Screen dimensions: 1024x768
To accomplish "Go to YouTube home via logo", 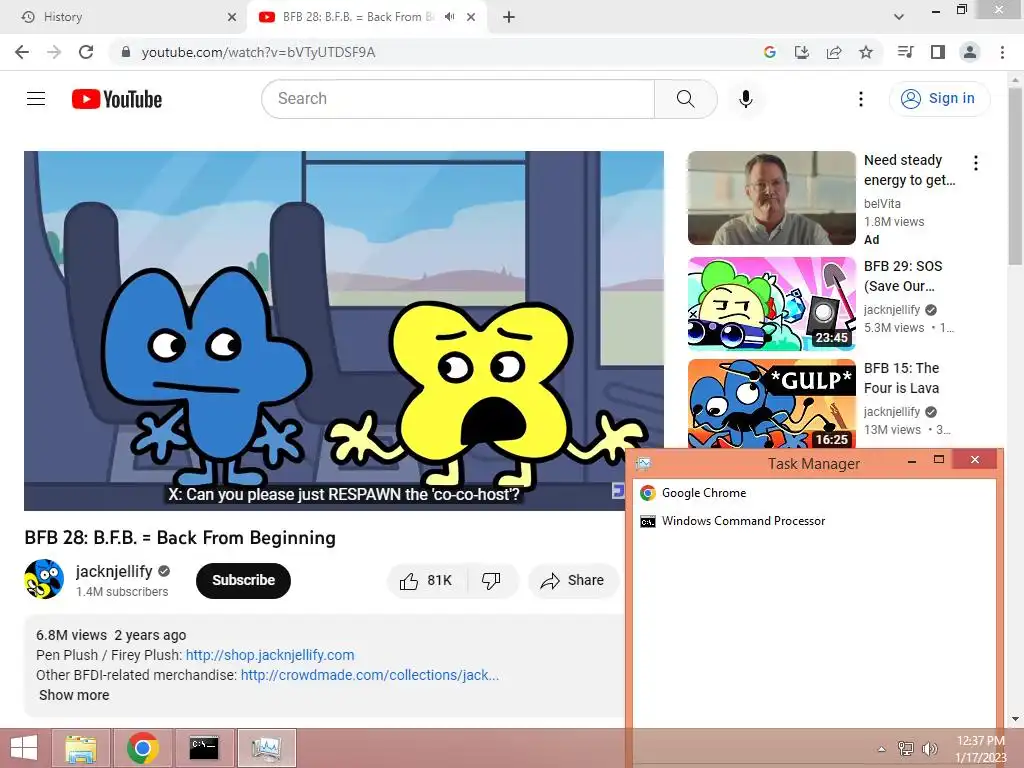I will 117,99.
